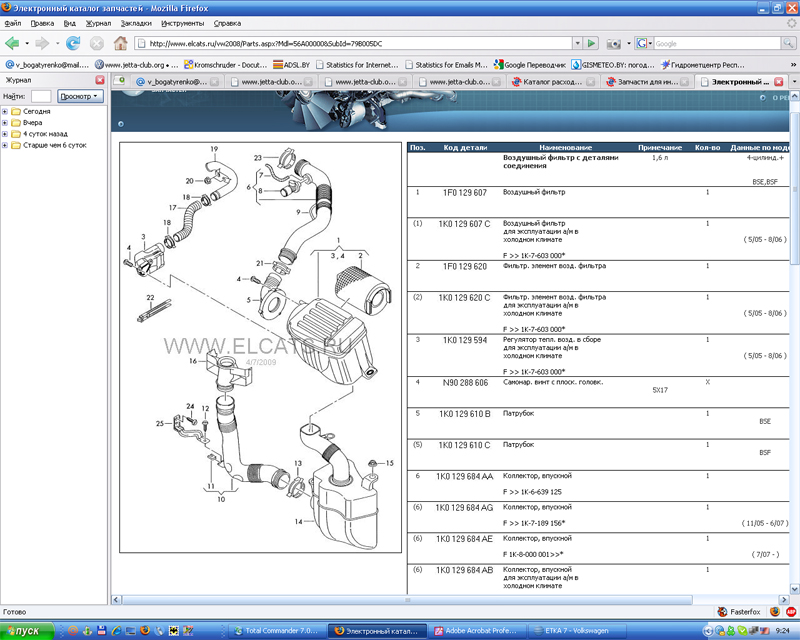Open the Справка menu

click(228, 23)
